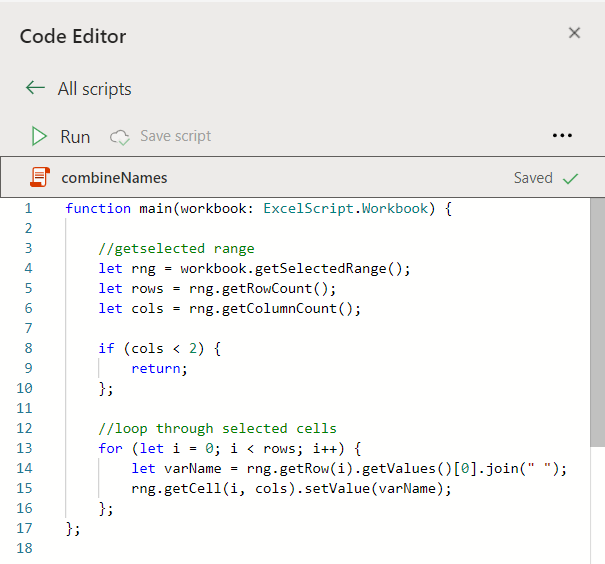The width and height of the screenshot is (605, 564).
Task: Click the Run button label
Action: tap(75, 137)
